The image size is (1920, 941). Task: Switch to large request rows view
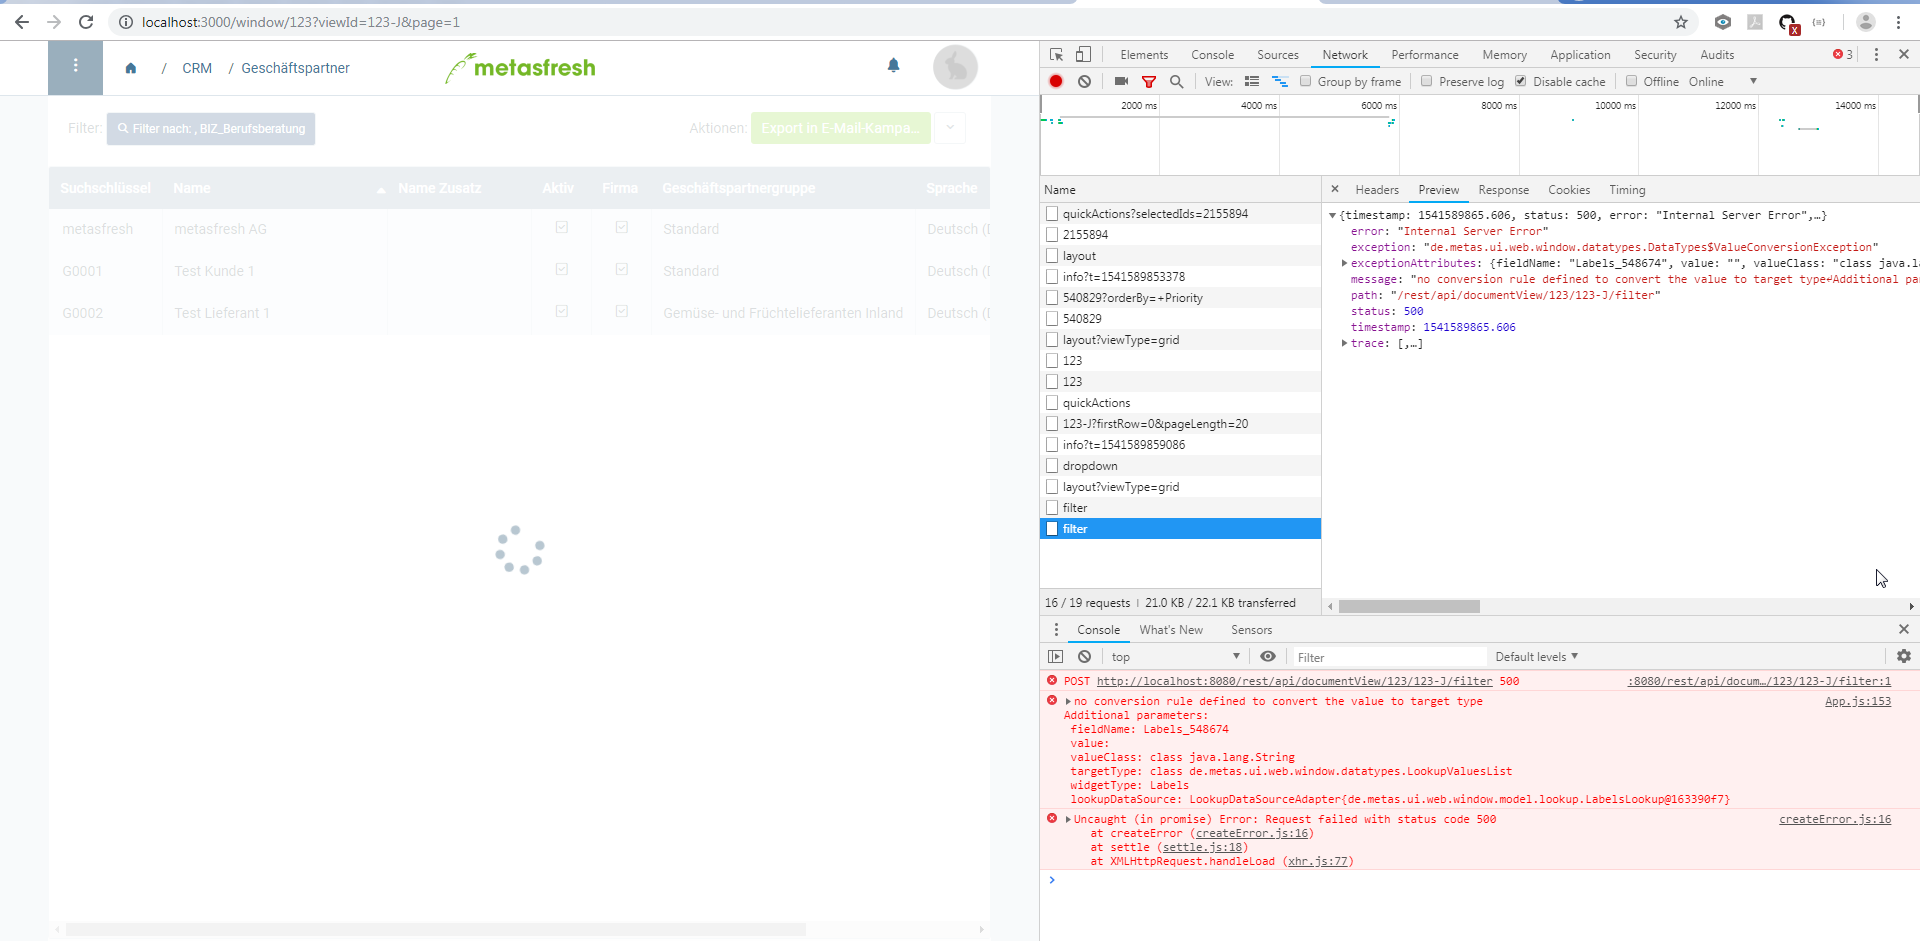1252,81
